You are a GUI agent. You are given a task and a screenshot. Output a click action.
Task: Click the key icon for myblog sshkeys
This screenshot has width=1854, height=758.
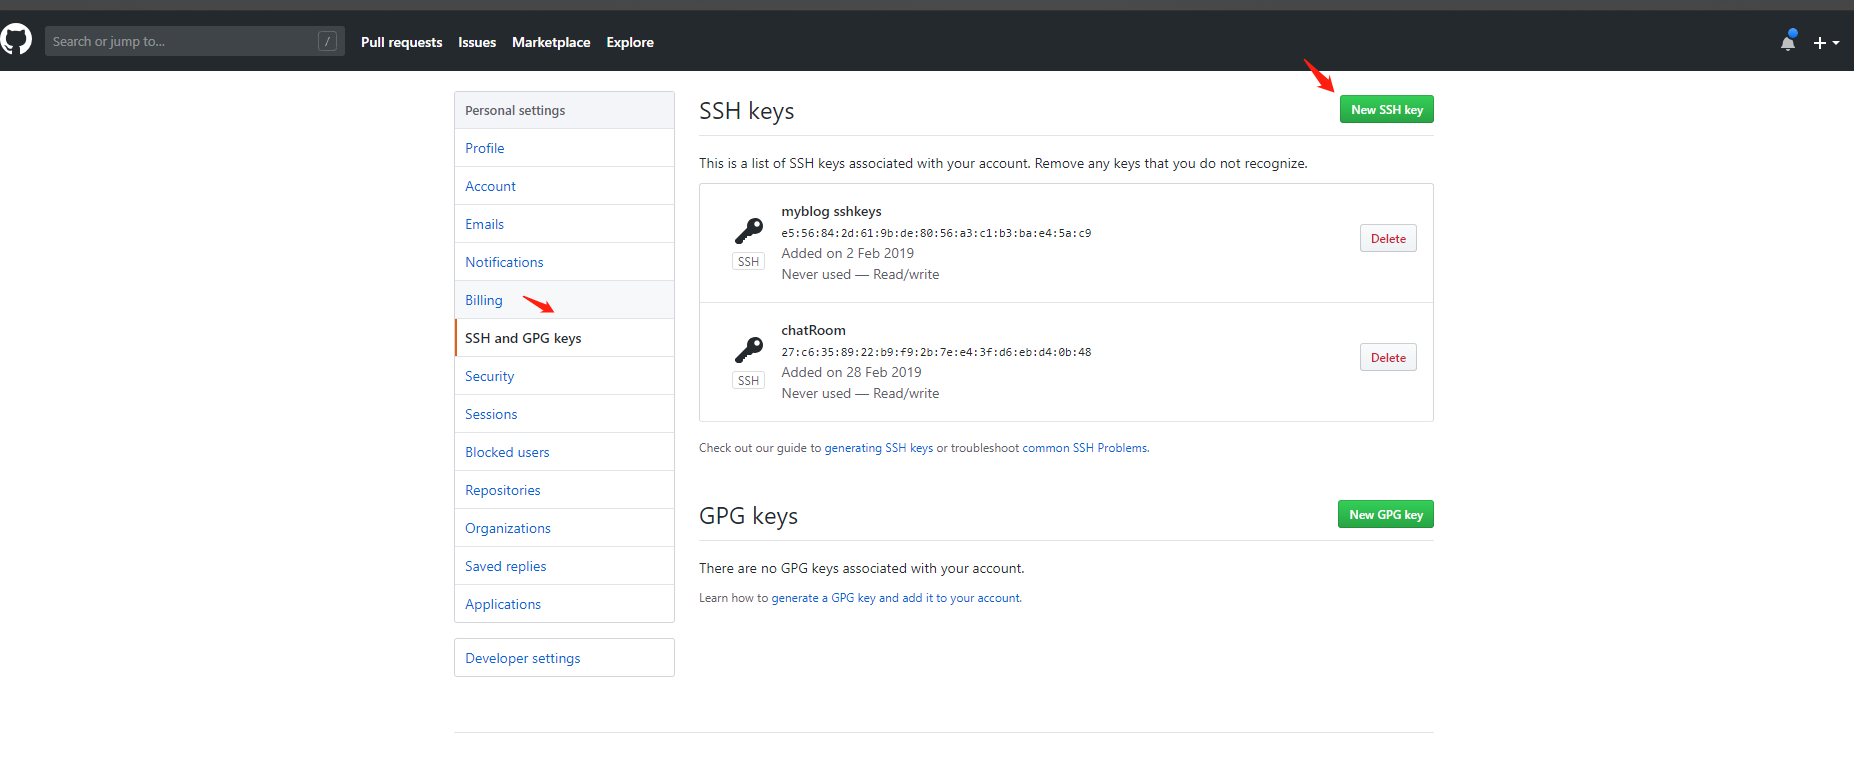(x=748, y=231)
